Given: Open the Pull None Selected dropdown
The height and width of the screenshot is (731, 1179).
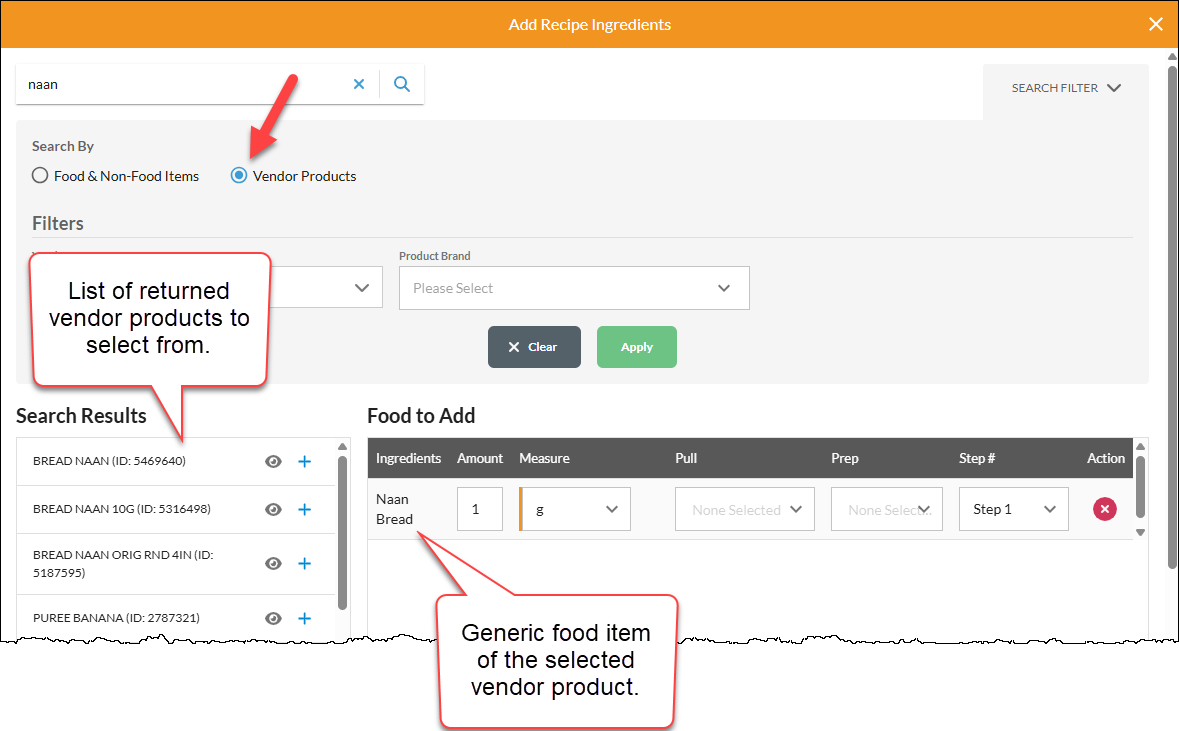Looking at the screenshot, I should 744,509.
